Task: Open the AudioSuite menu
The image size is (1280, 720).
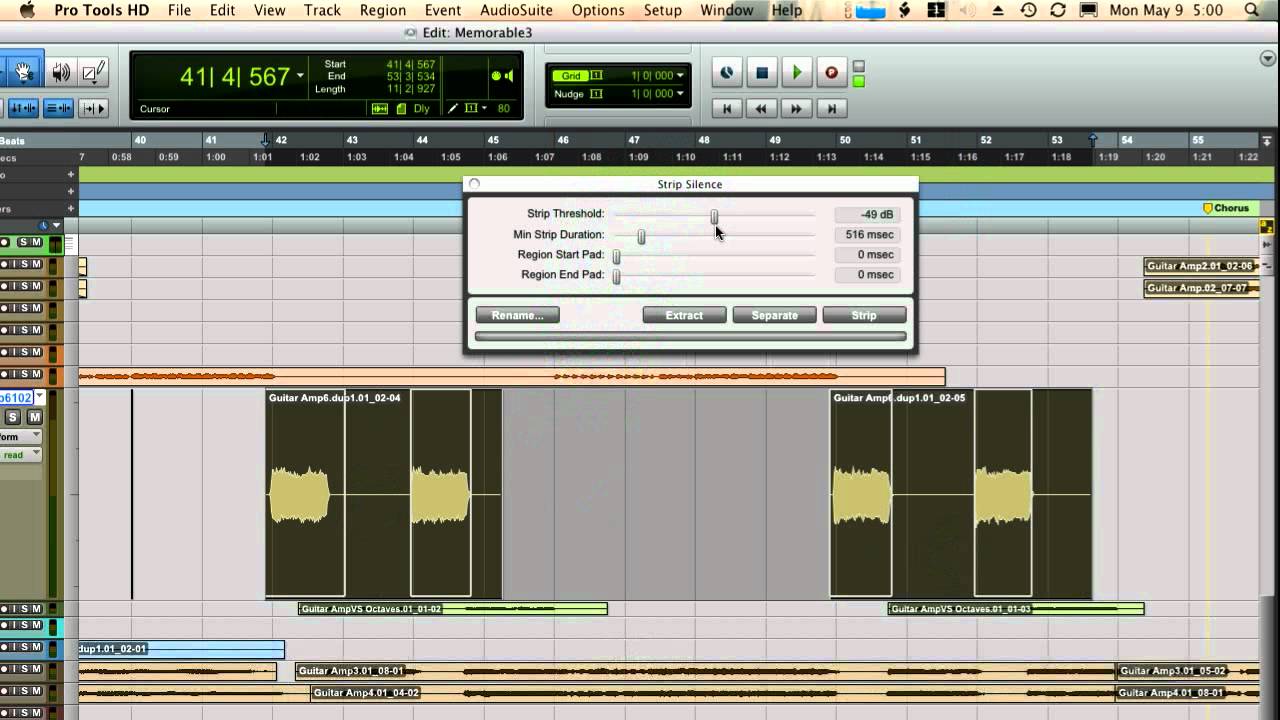Action: point(516,10)
